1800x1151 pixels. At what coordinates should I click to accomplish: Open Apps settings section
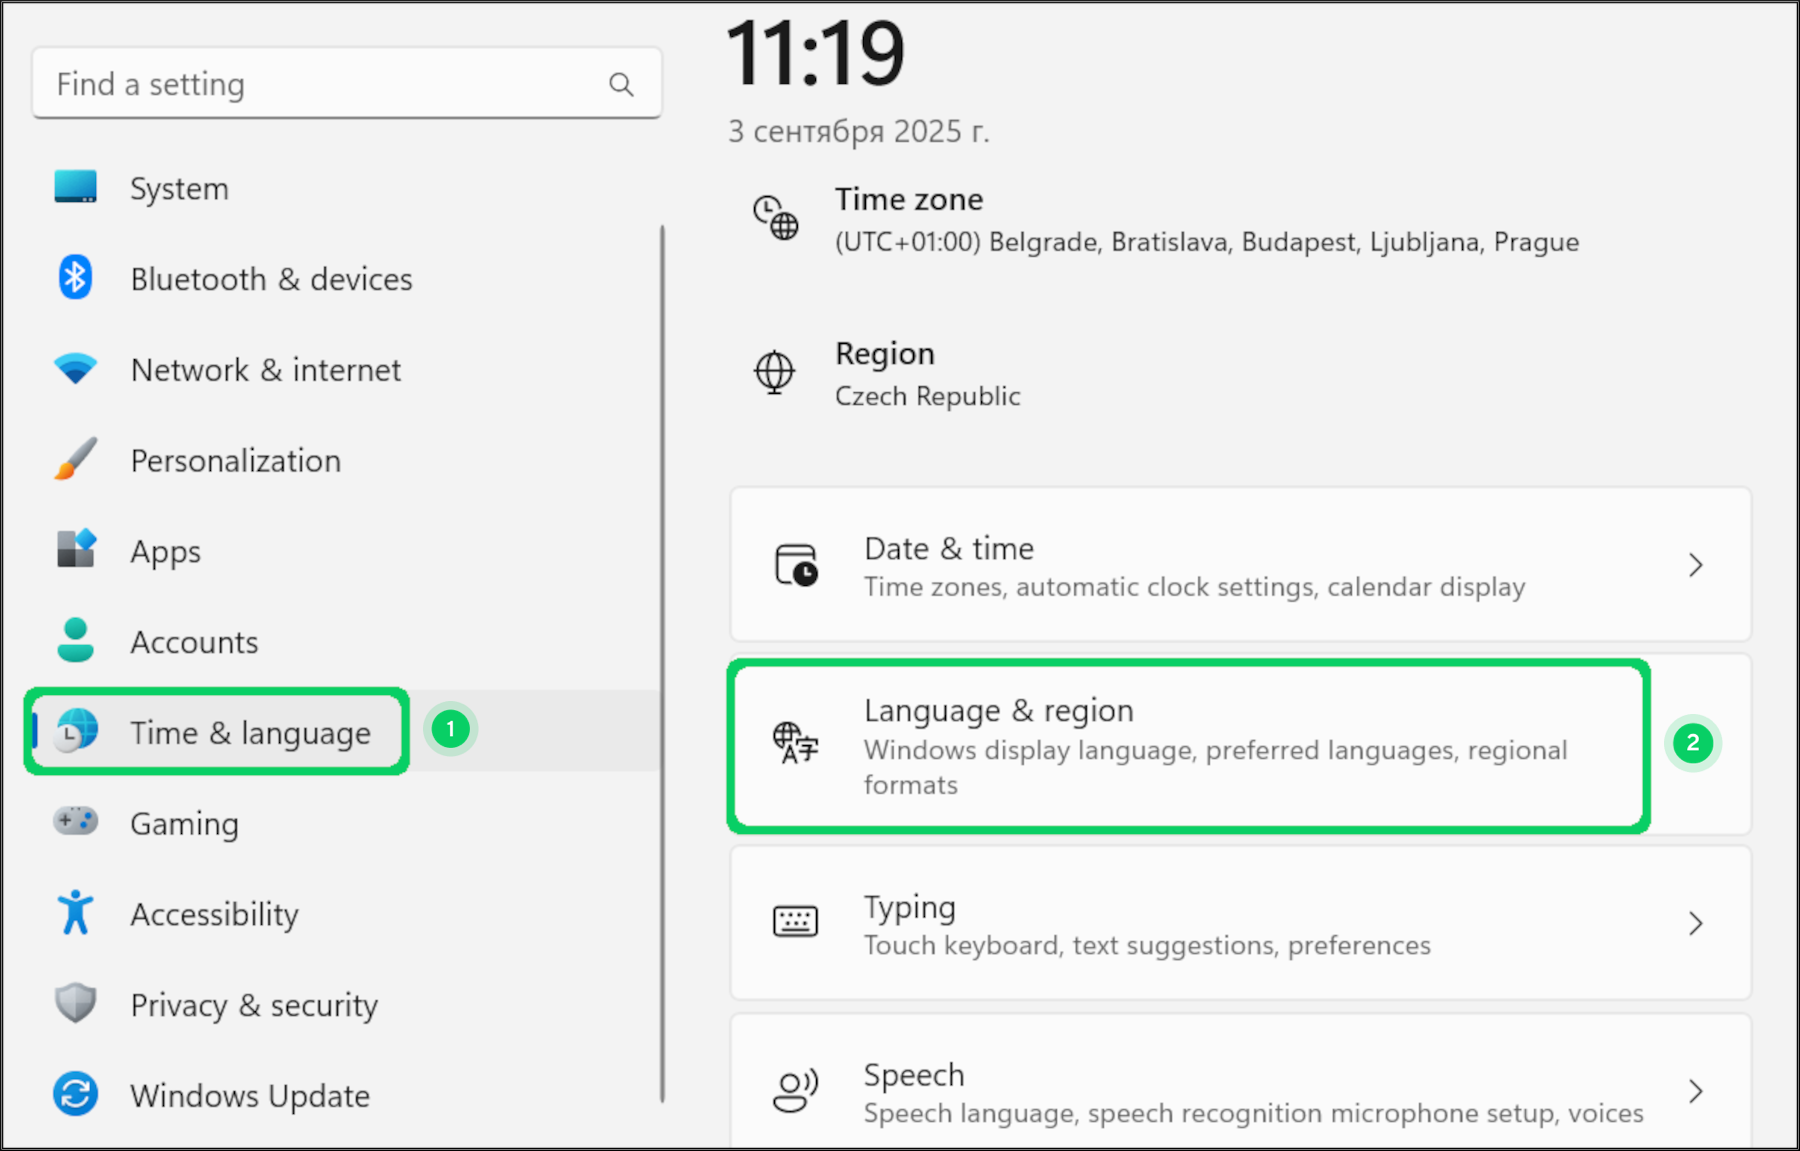166,551
